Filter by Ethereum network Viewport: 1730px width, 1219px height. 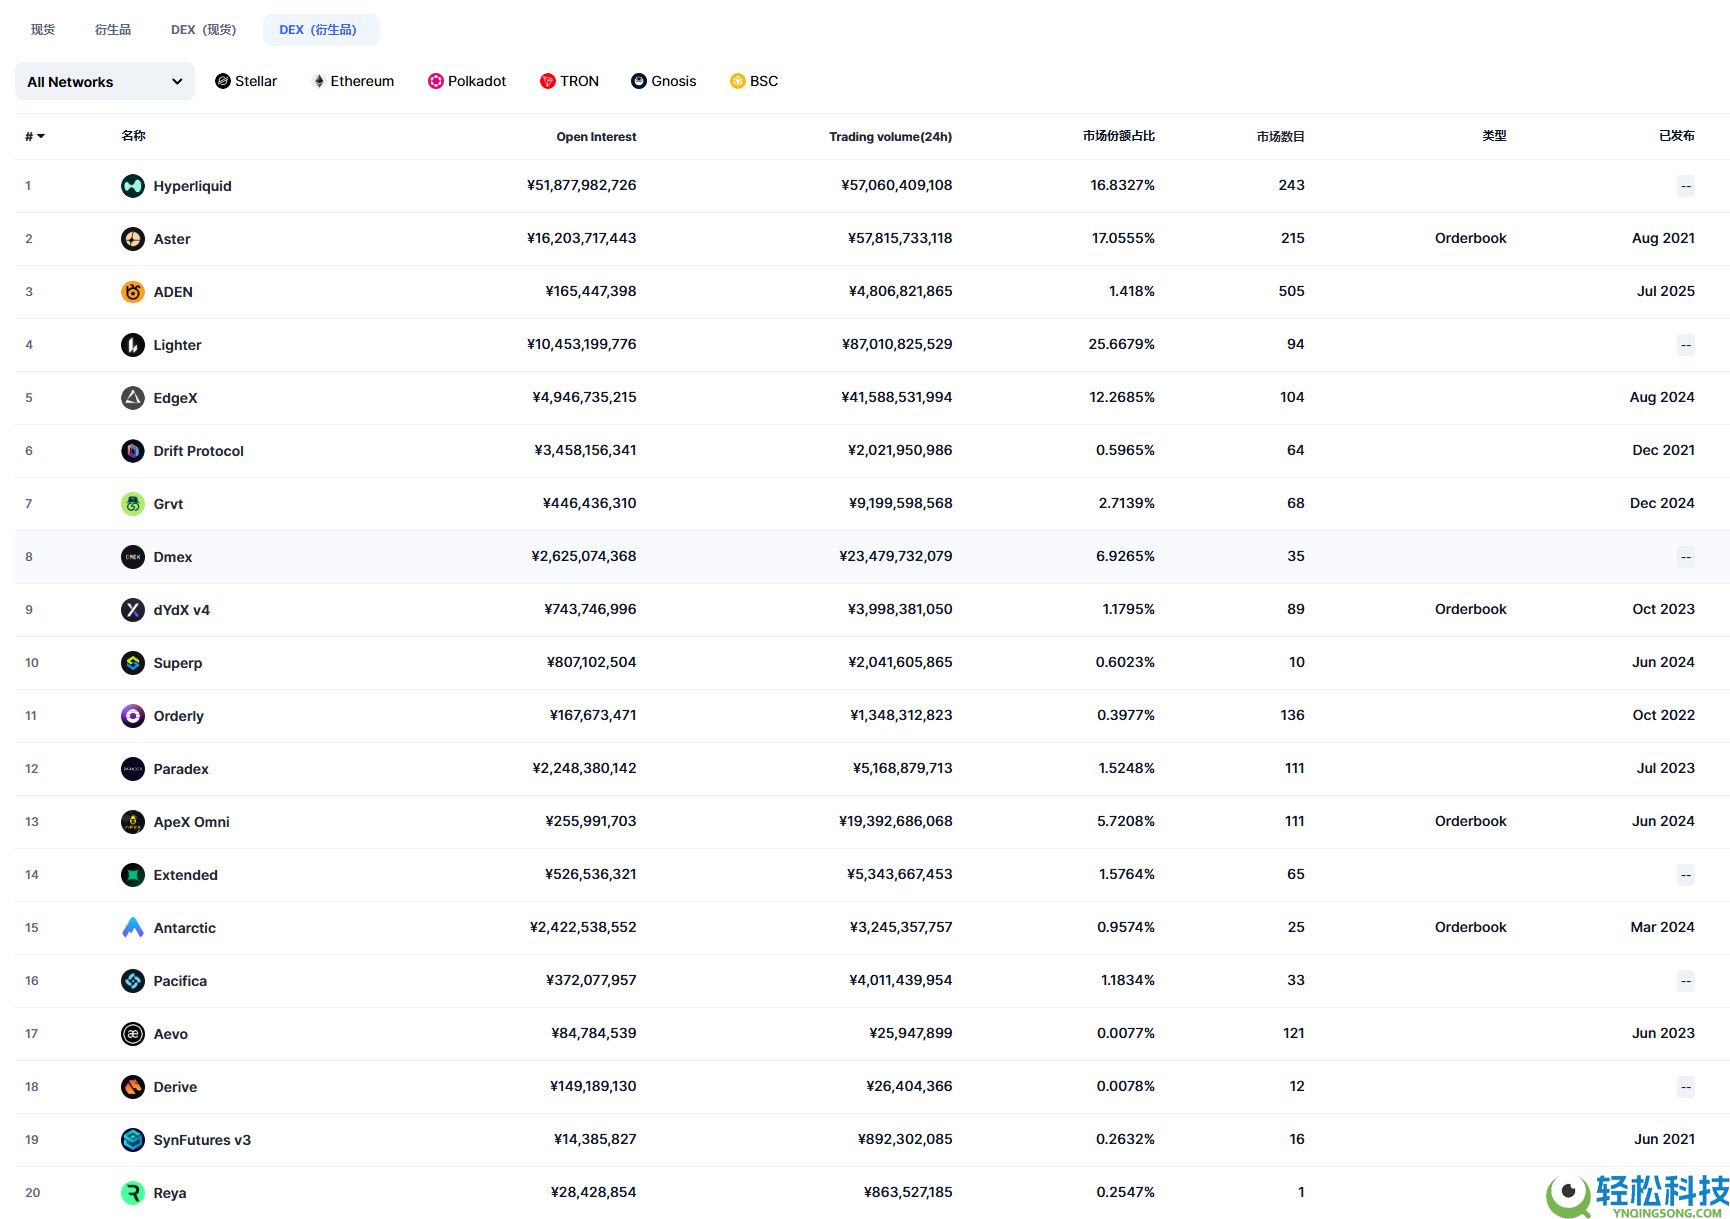pyautogui.click(x=353, y=81)
